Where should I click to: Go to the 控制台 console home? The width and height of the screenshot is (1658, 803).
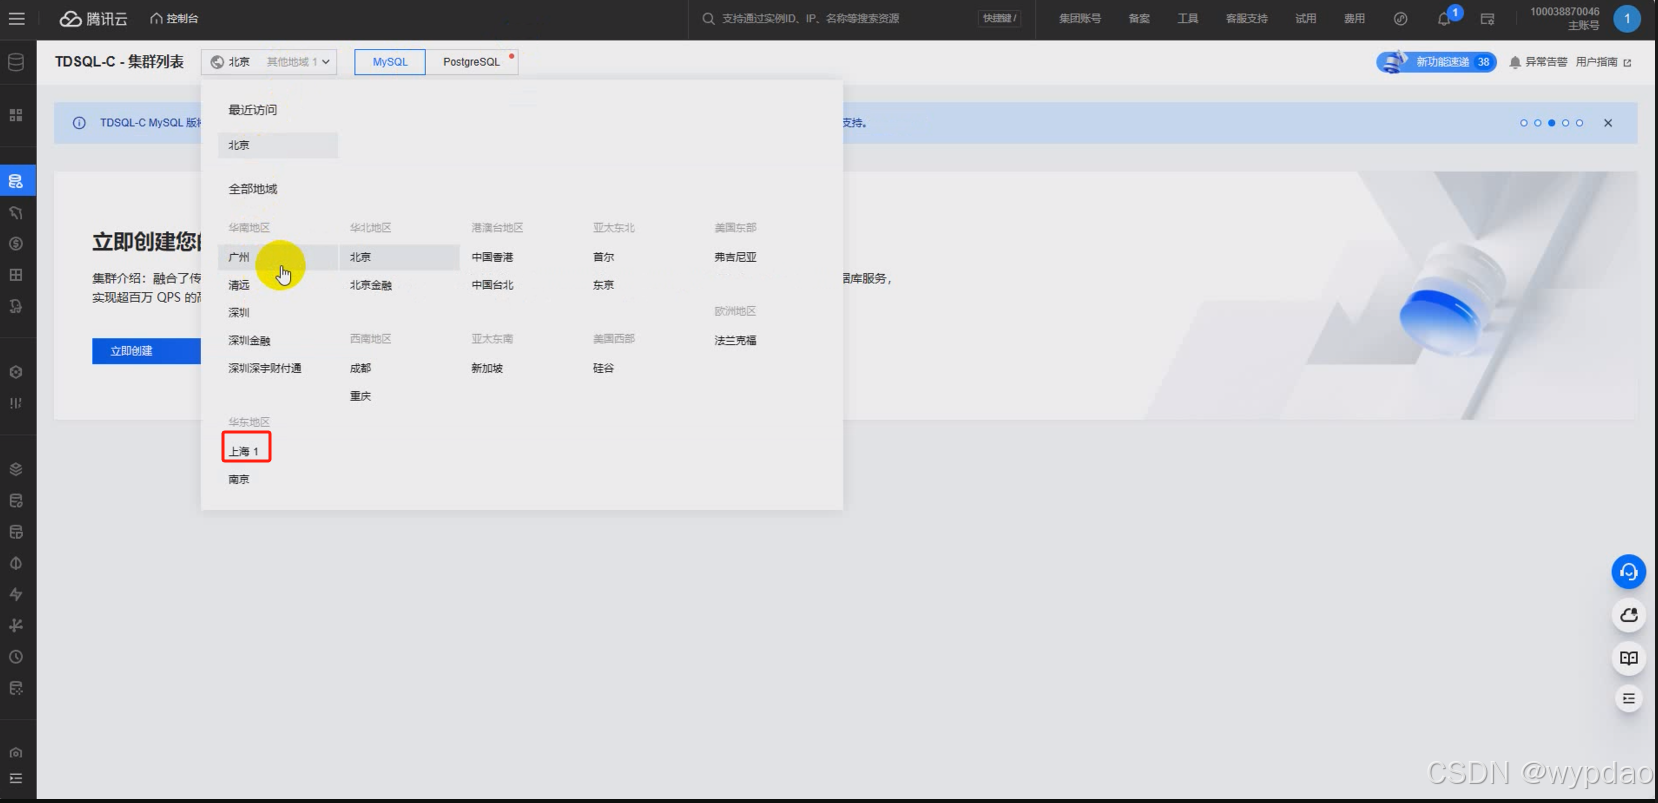(174, 18)
